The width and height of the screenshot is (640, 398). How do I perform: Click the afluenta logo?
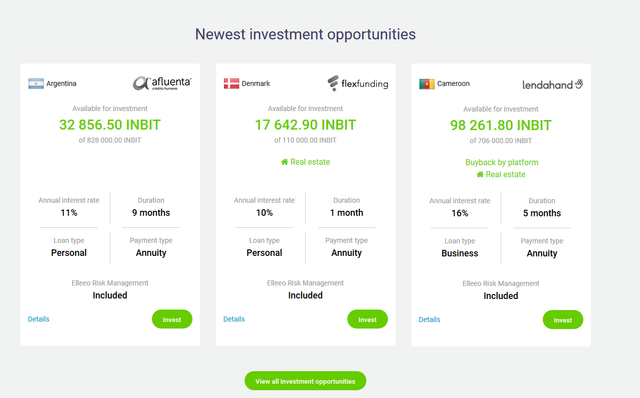click(162, 83)
